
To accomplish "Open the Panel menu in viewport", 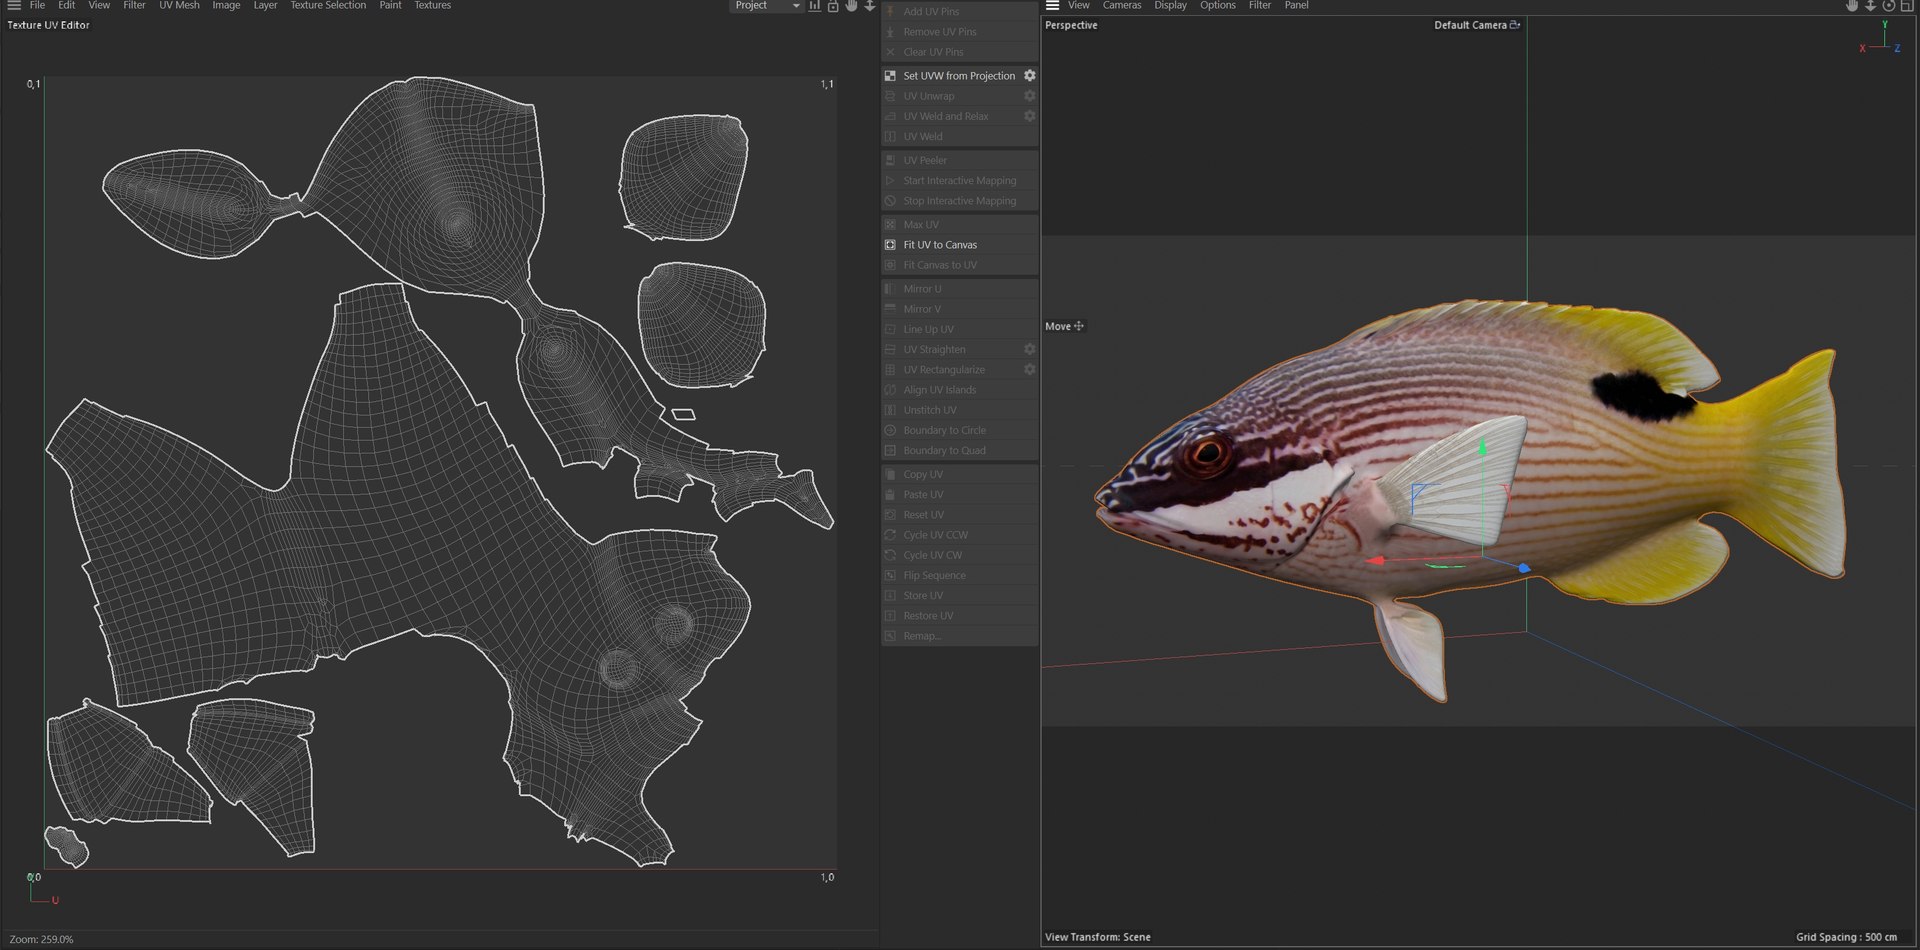I will click(x=1296, y=5).
